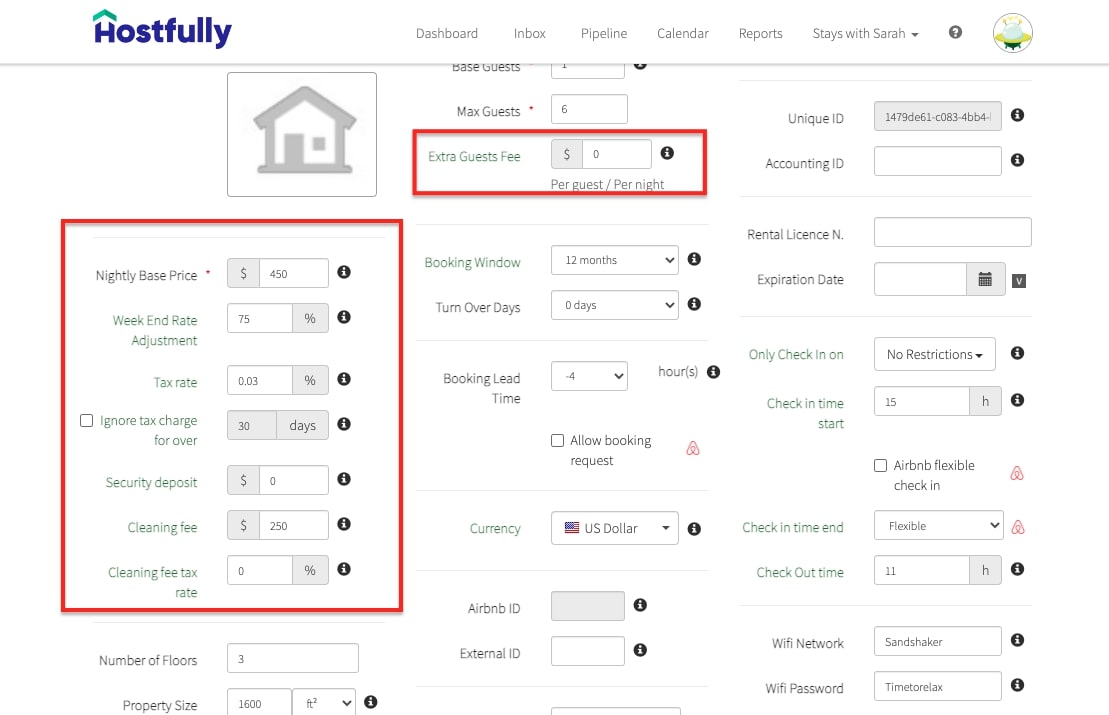1109x715 pixels.
Task: Open the help question mark in the navbar
Action: coord(955,32)
